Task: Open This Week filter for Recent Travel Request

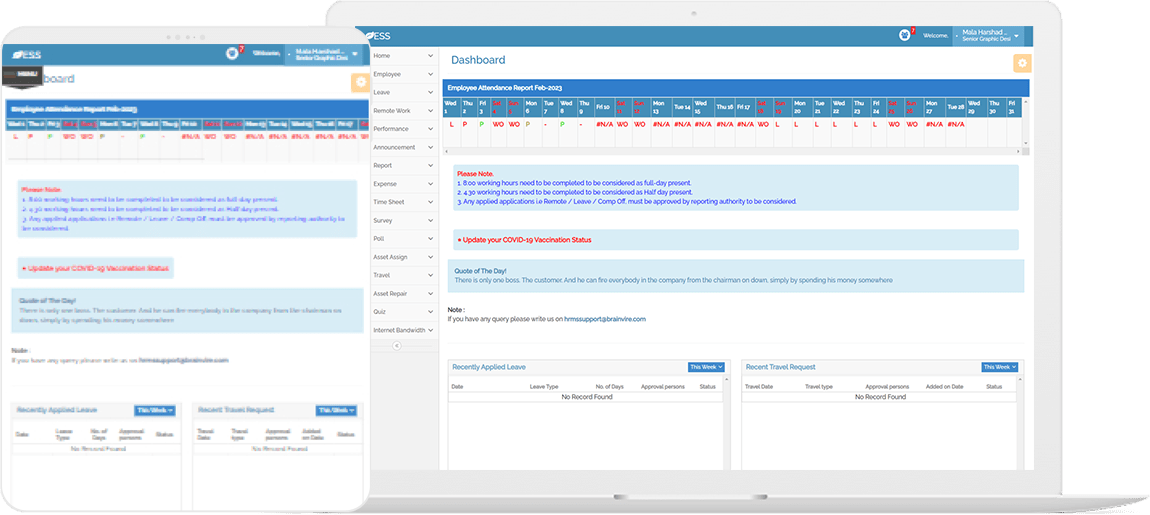Action: (x=999, y=367)
